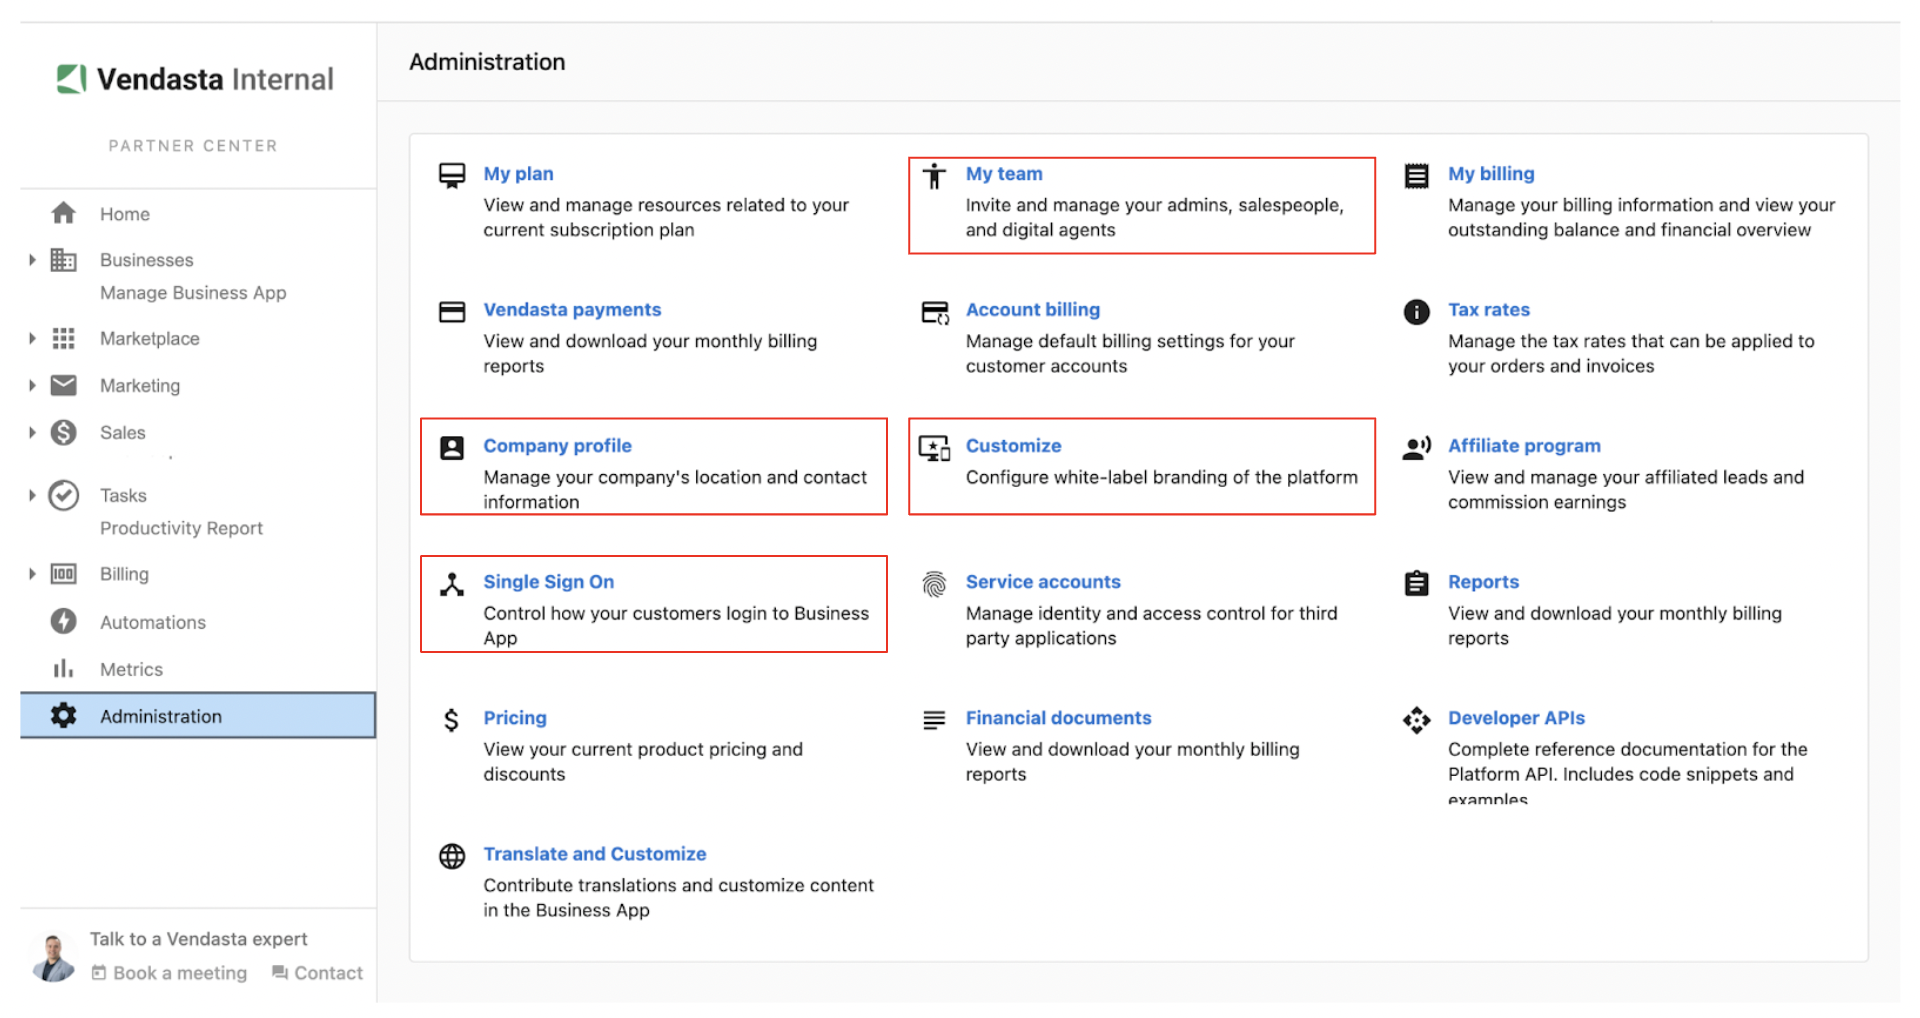Open the Reports link

(x=1483, y=581)
